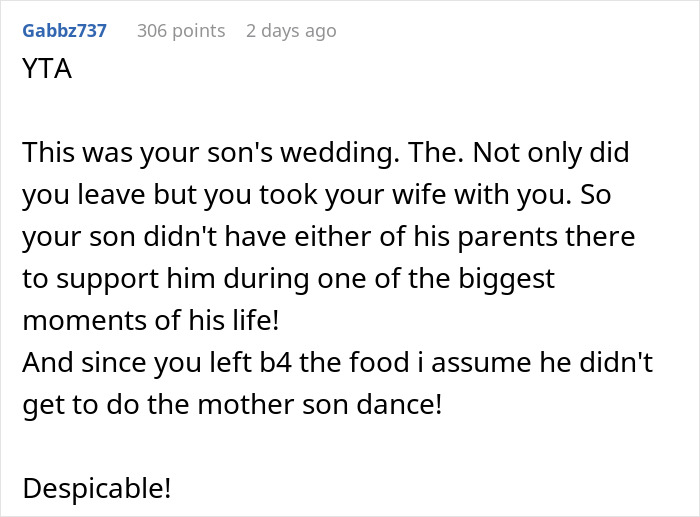Open the Gabbz737 user profile link

coord(64,31)
